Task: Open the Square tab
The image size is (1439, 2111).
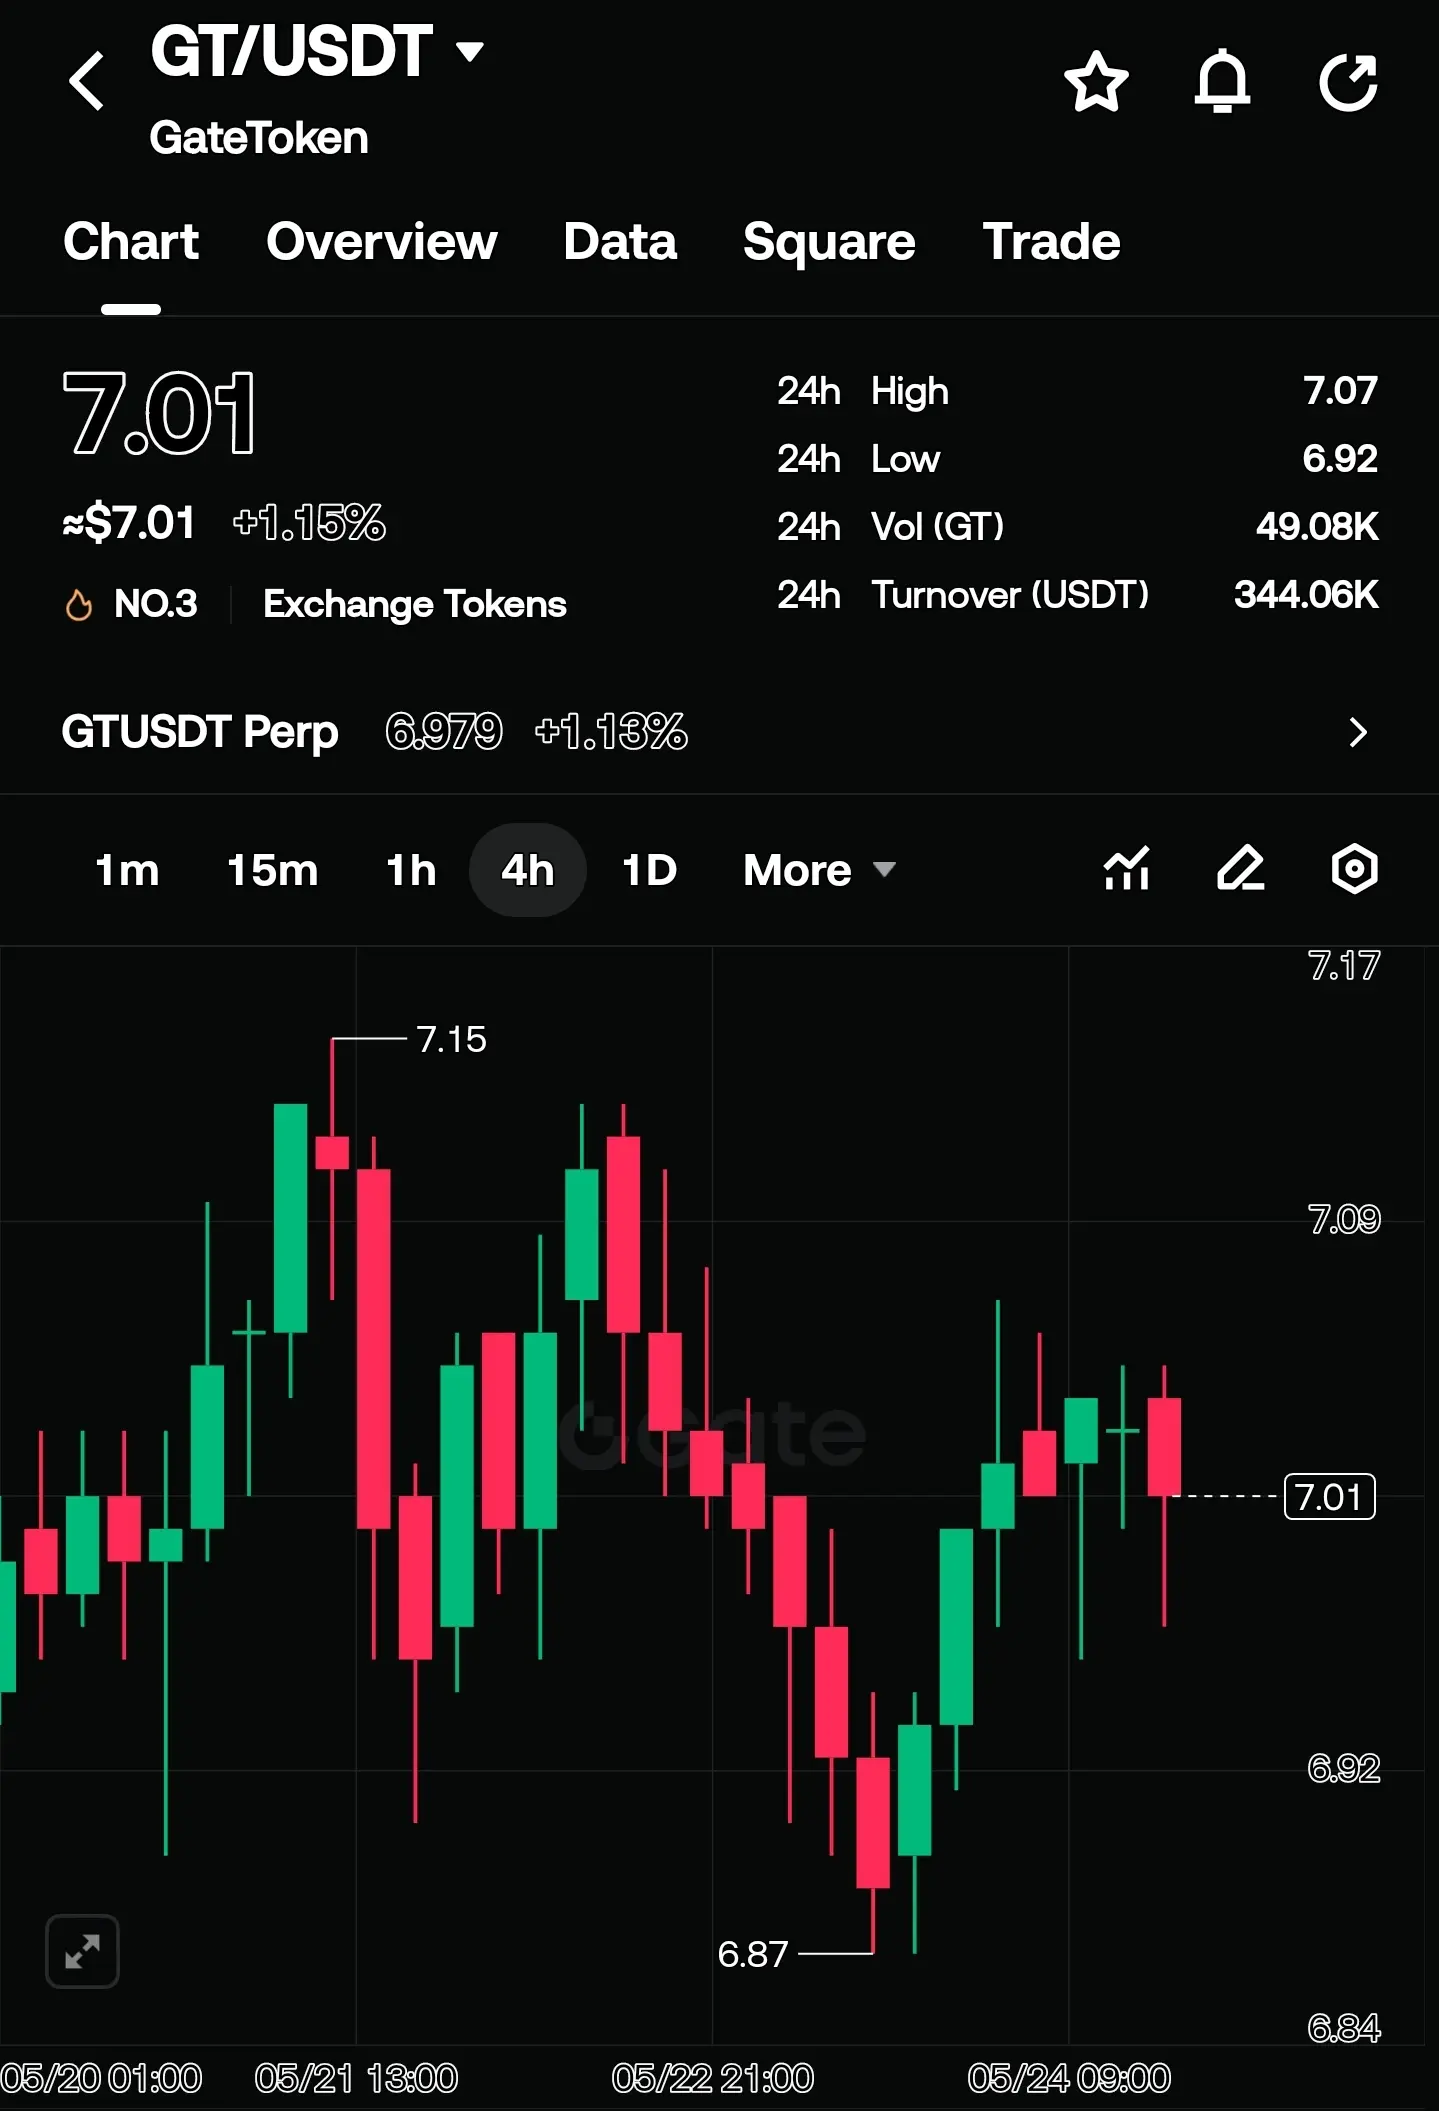Action: (x=829, y=242)
